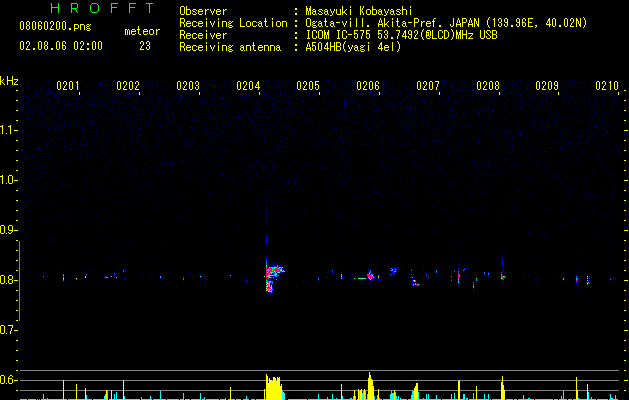Click the 0206 time marker
Image resolution: width=629 pixels, height=400 pixels.
point(368,86)
